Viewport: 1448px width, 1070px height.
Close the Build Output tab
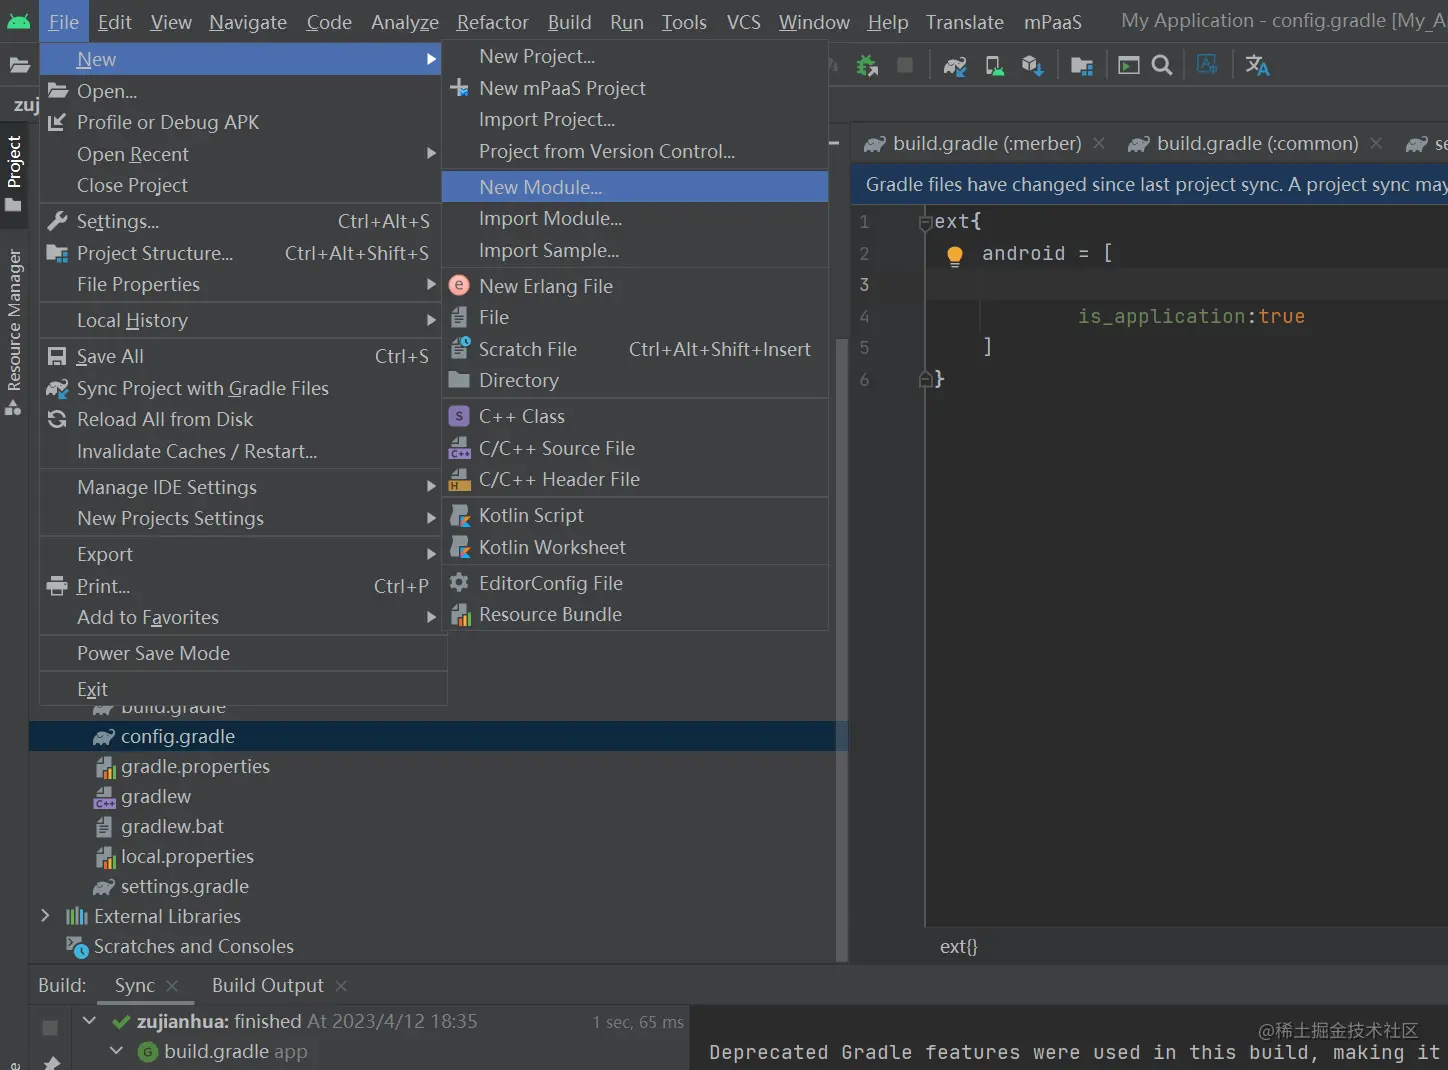[x=341, y=986]
